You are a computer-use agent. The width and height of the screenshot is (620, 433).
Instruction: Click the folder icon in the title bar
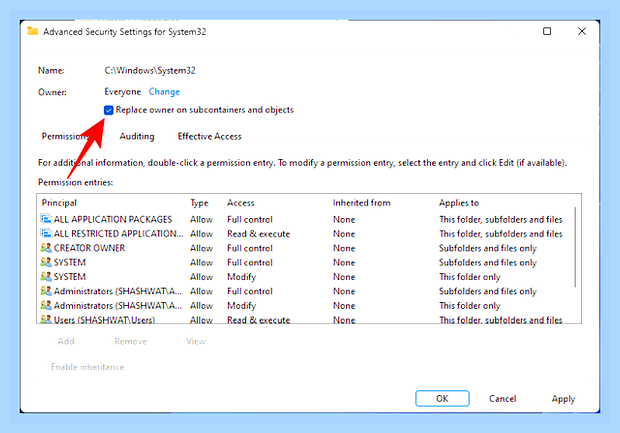[32, 31]
